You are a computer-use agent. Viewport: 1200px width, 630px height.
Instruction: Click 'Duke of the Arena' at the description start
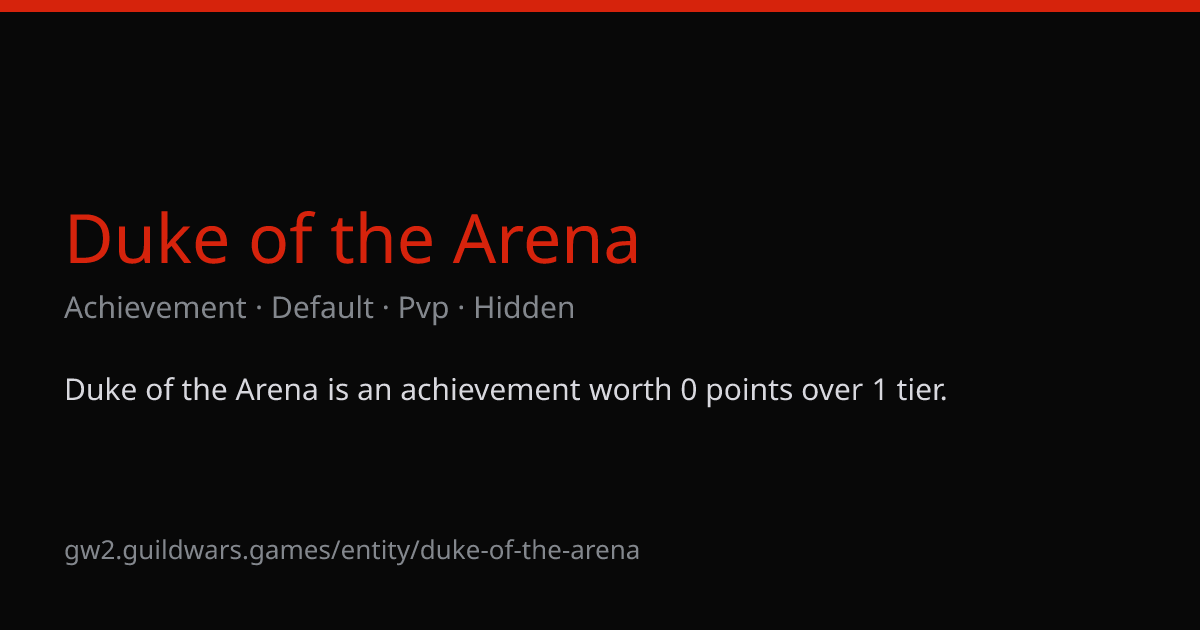[x=191, y=390]
